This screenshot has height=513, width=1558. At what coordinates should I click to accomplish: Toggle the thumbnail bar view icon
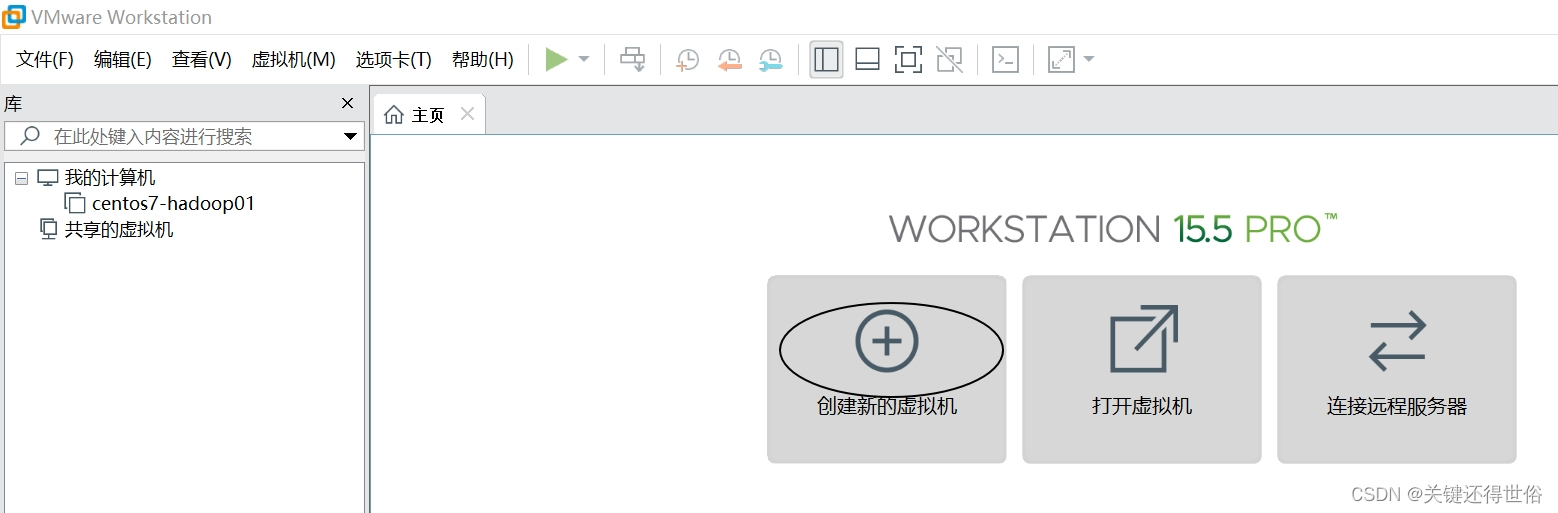867,60
